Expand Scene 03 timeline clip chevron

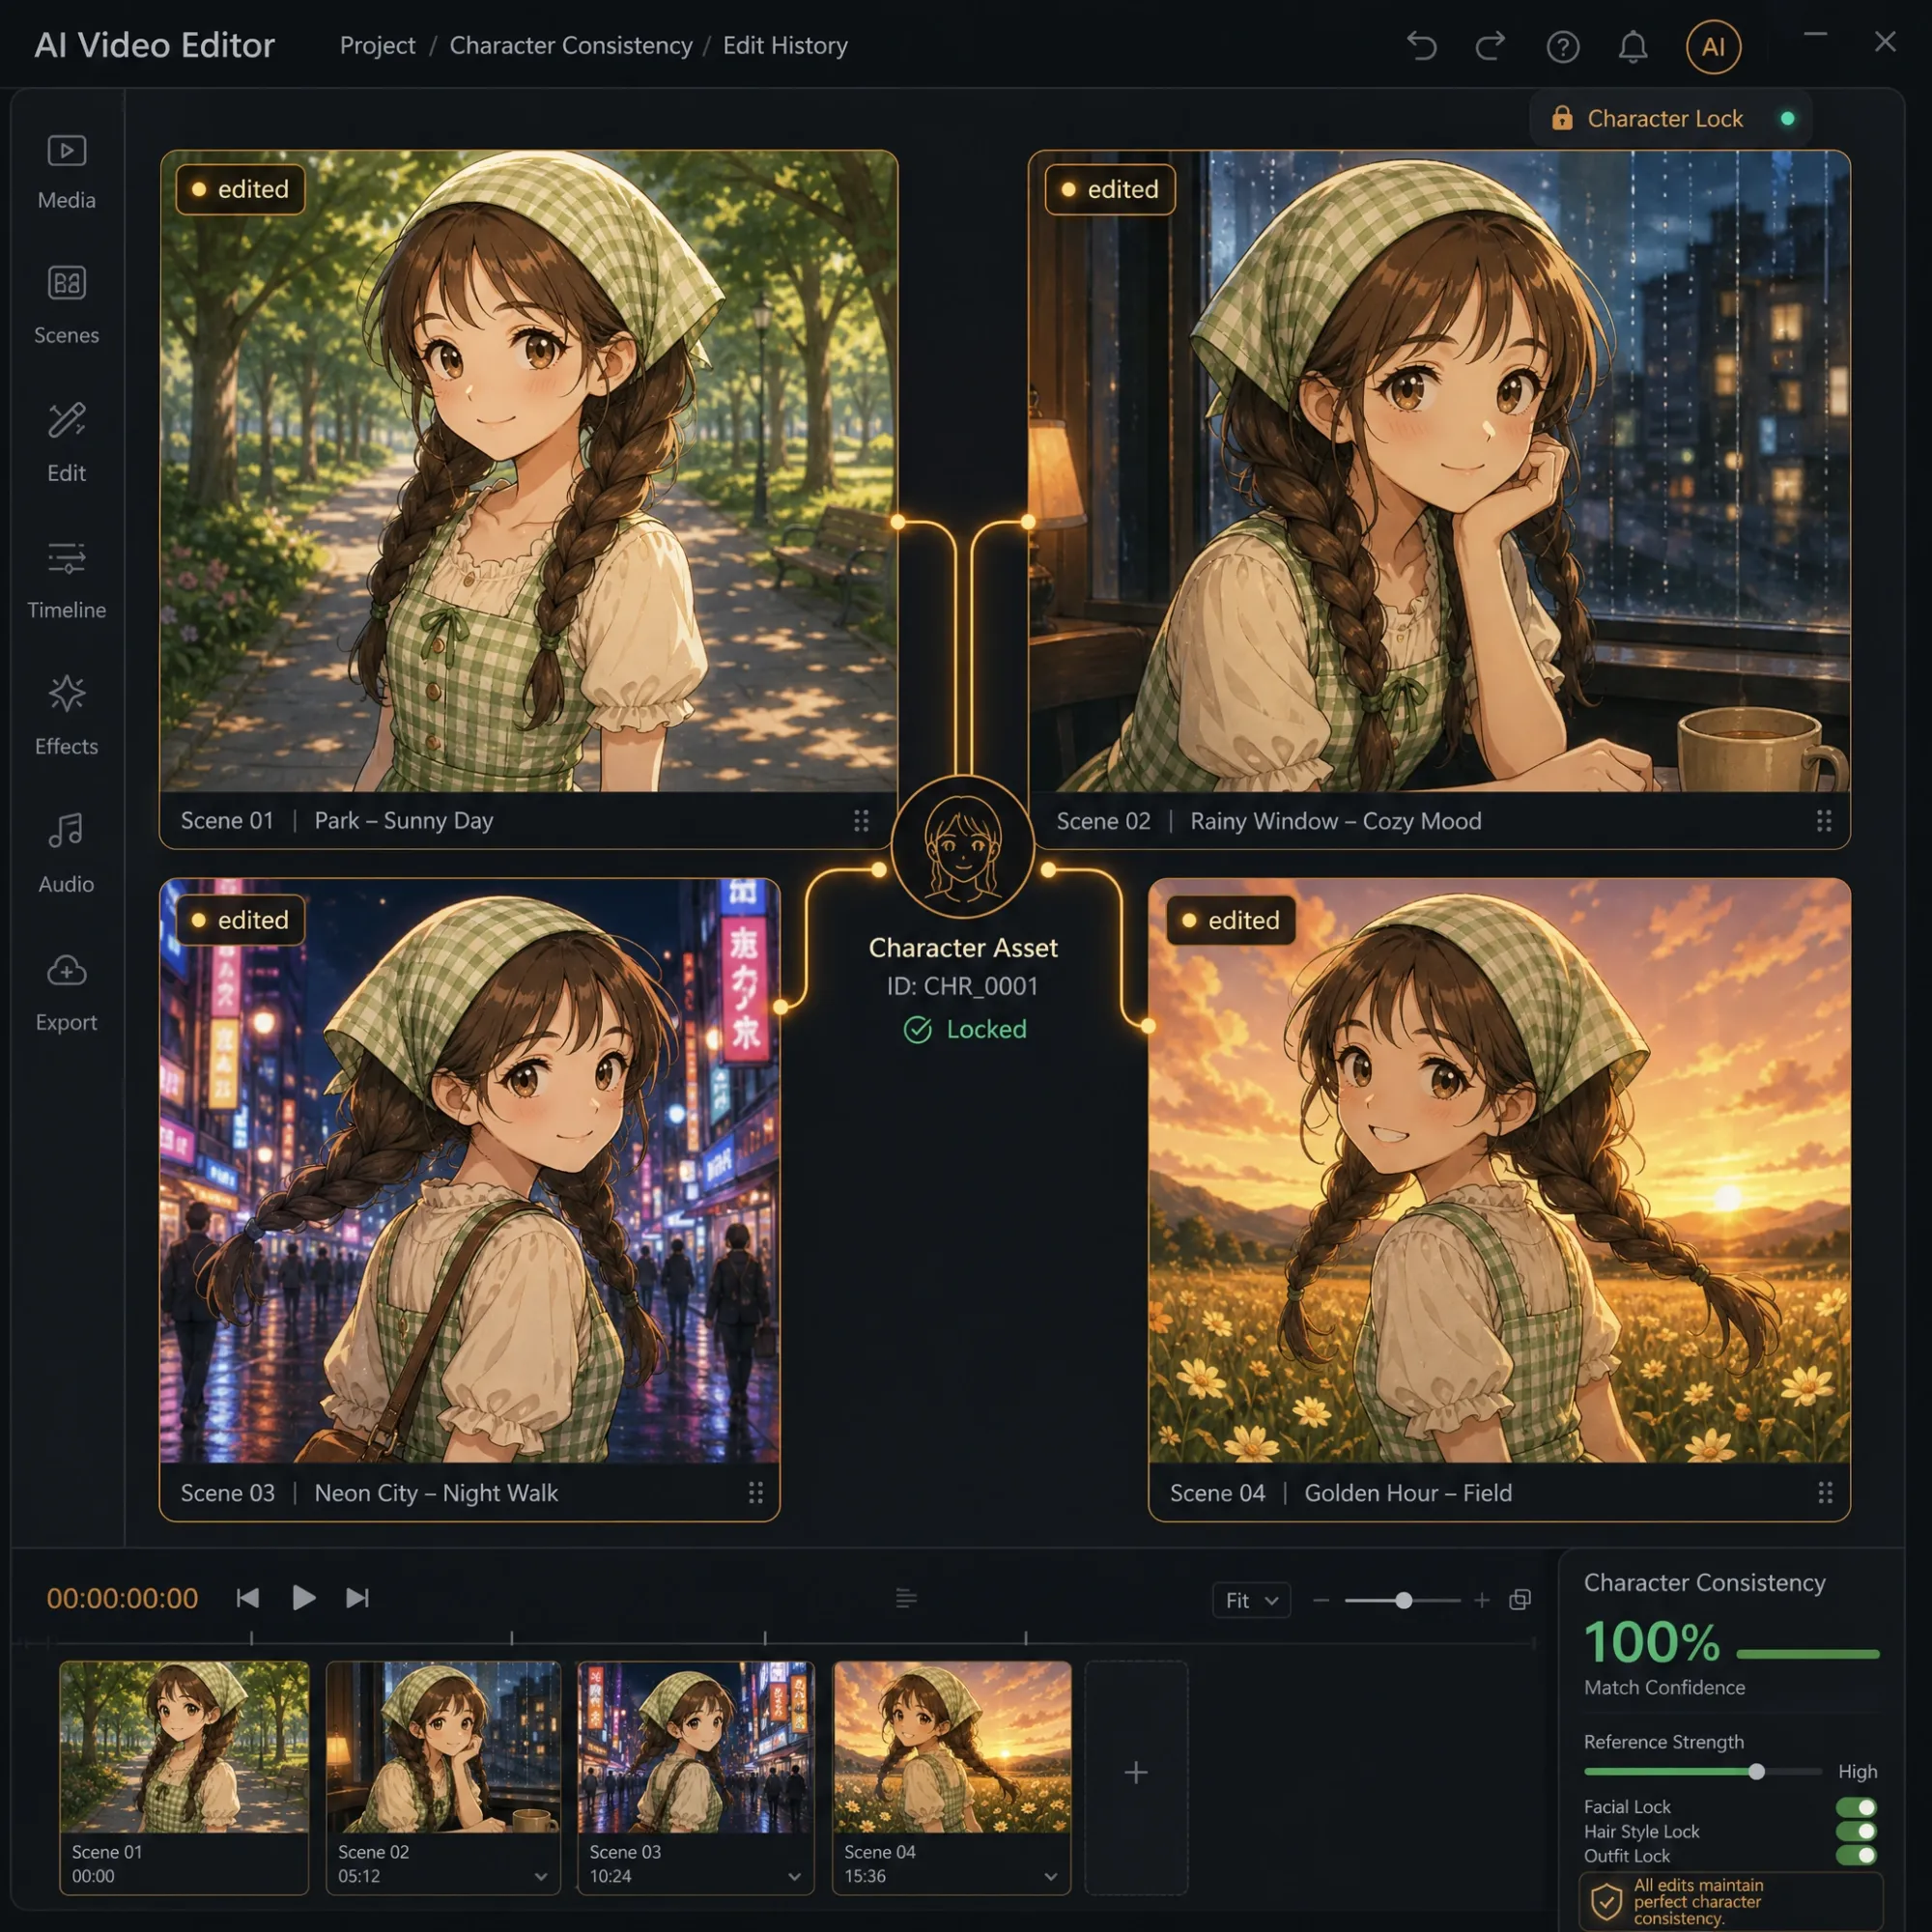(794, 1877)
